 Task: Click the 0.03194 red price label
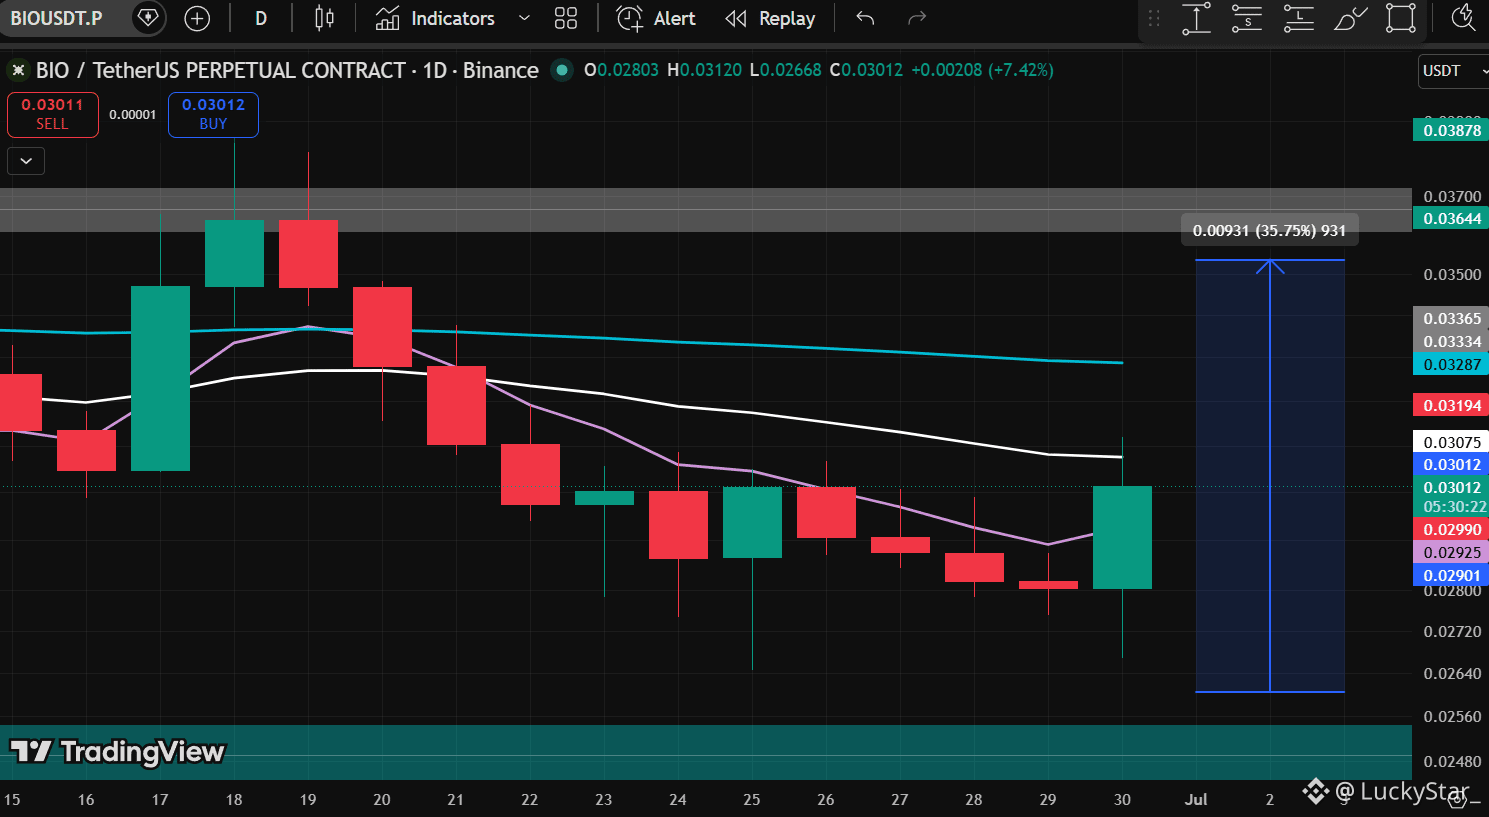1452,406
